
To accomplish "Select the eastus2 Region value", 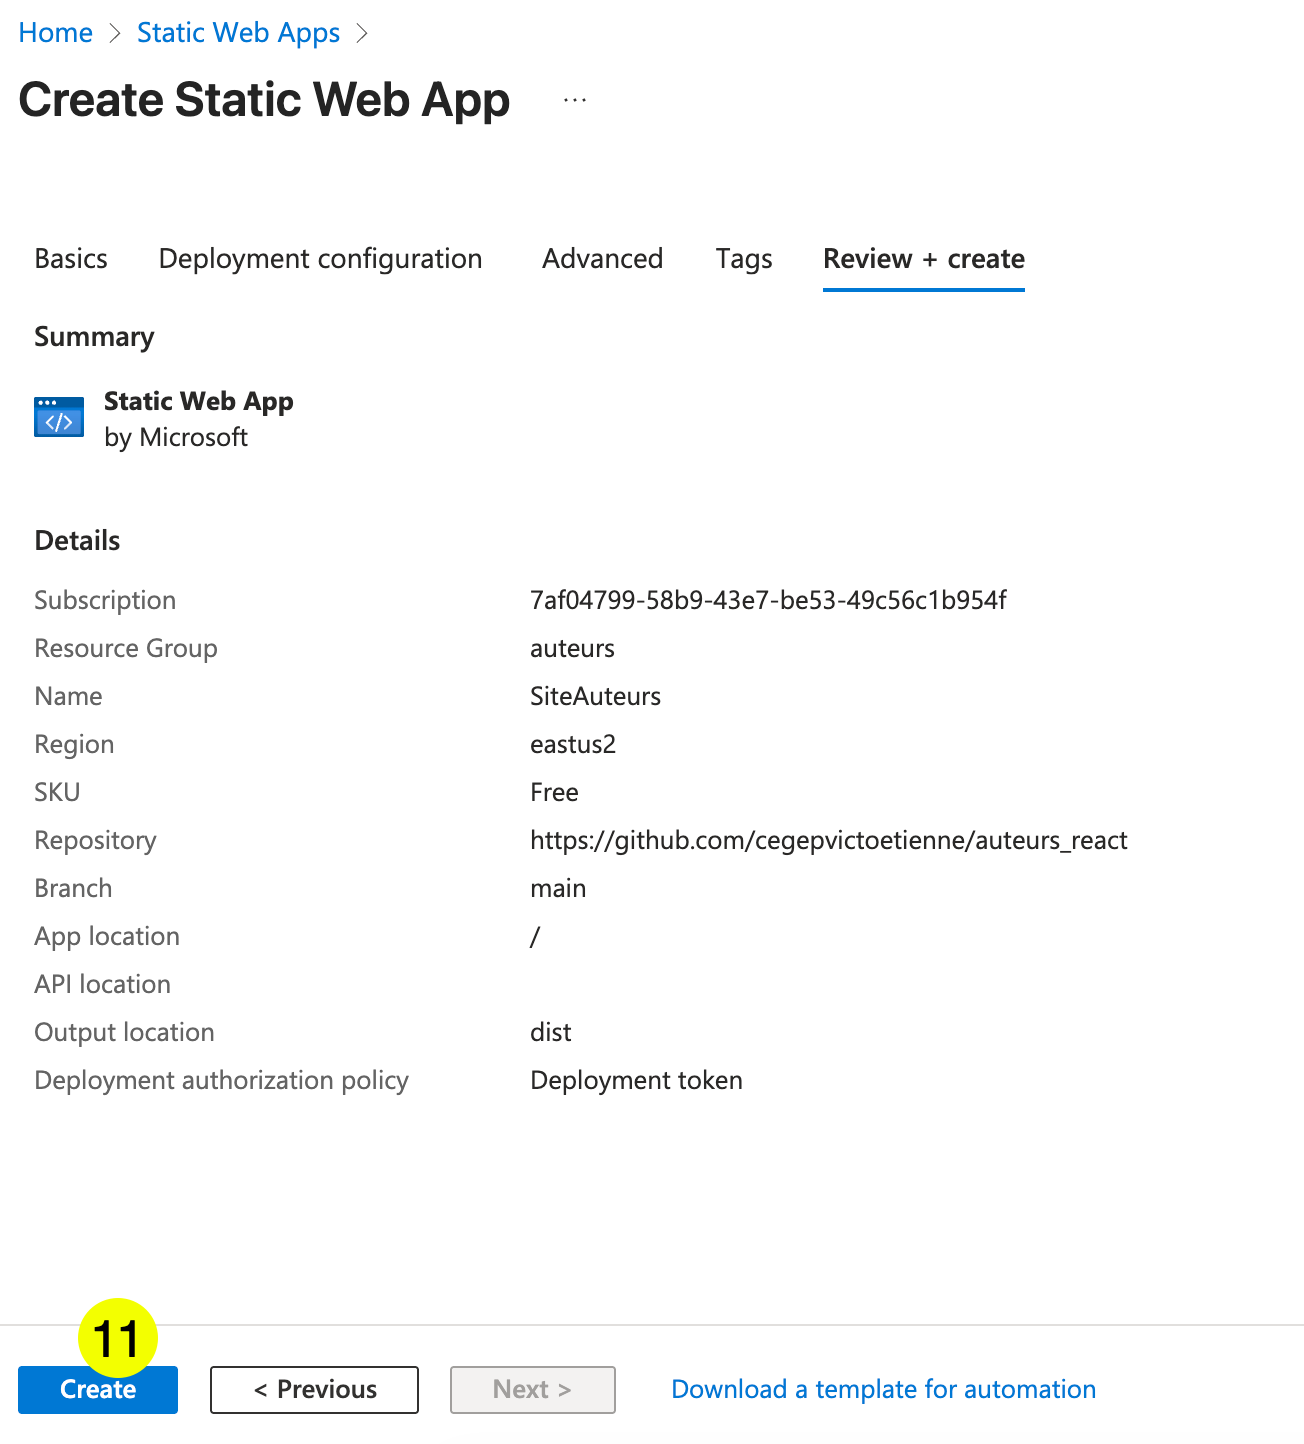I will (573, 744).
